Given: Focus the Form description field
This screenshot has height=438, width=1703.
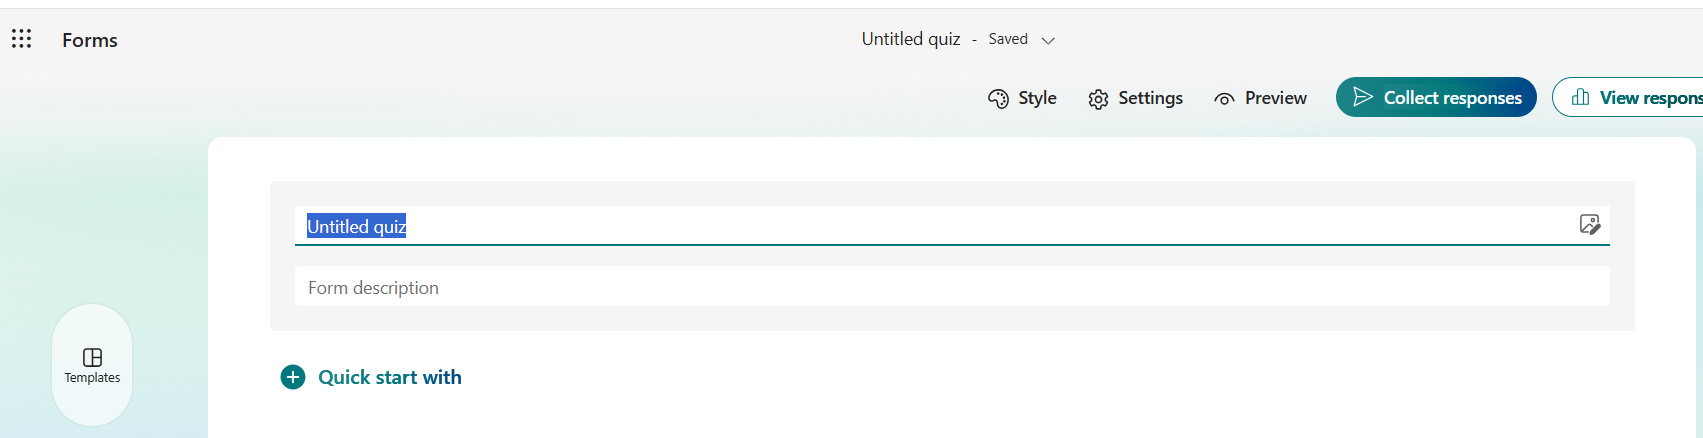Looking at the screenshot, I should click(x=950, y=288).
